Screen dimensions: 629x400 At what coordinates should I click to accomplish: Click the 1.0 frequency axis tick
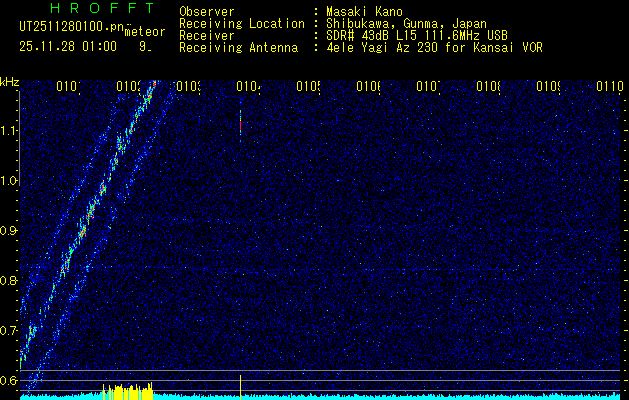pos(9,181)
